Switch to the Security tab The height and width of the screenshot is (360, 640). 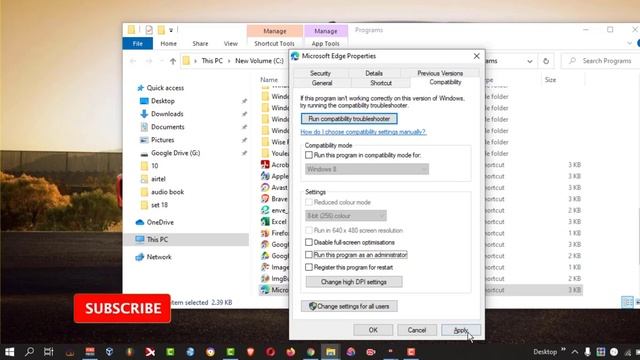320,73
